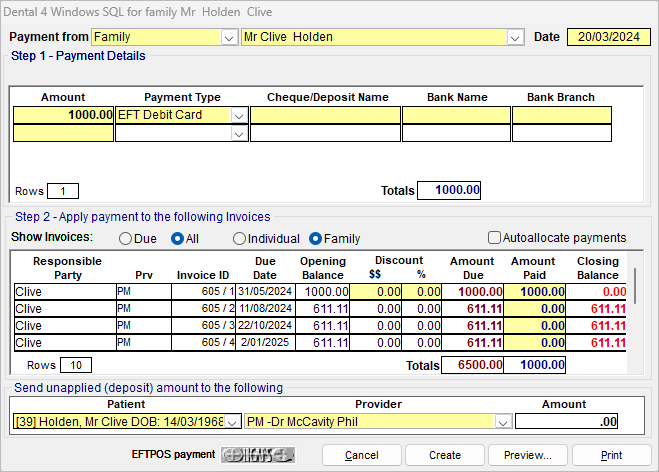
Task: Click the Amount field showing 1000.00 in Step 1
Action: [63, 115]
